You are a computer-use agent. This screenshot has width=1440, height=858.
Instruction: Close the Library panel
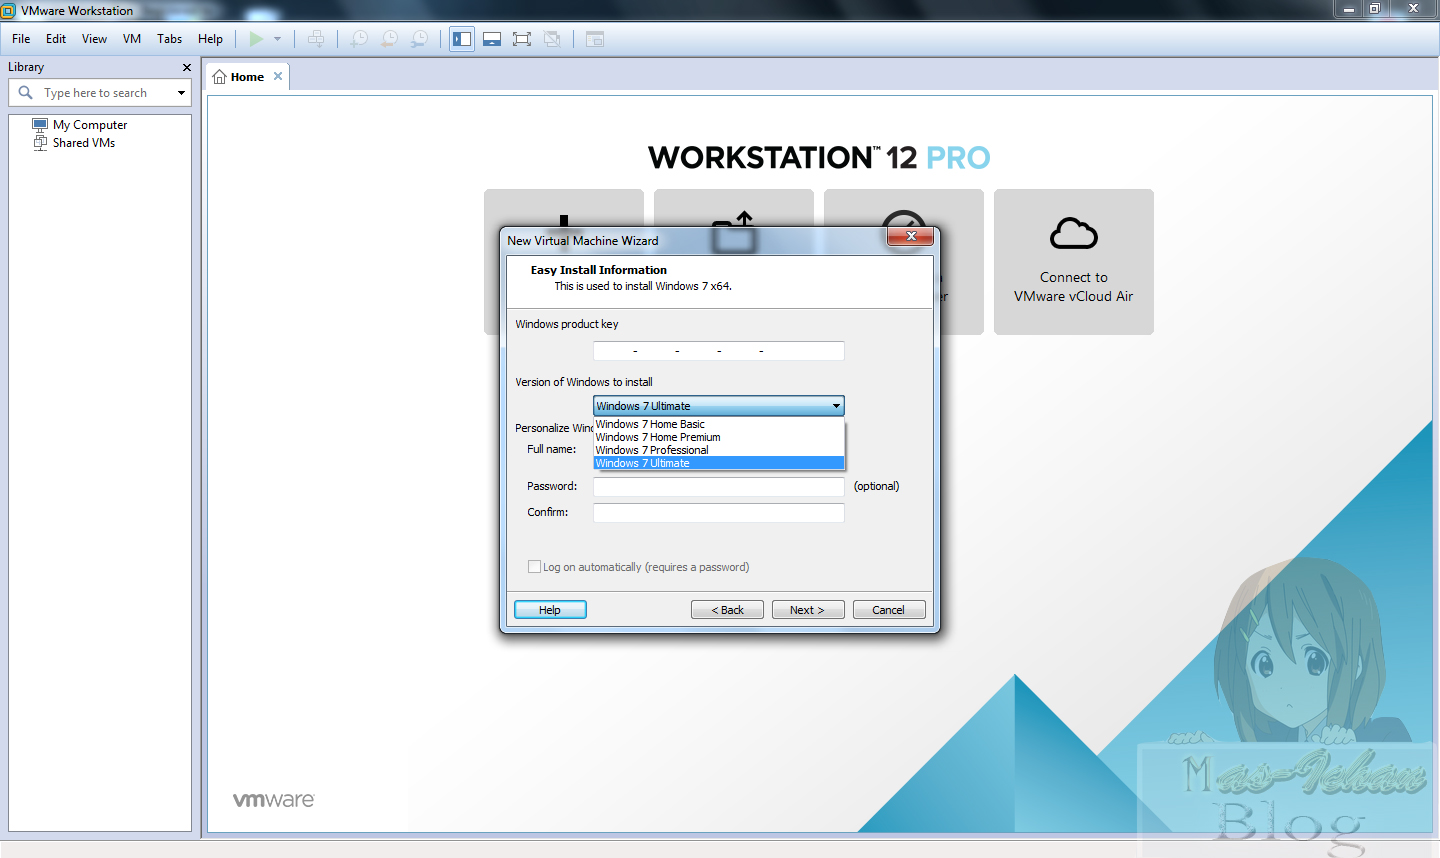tap(186, 67)
